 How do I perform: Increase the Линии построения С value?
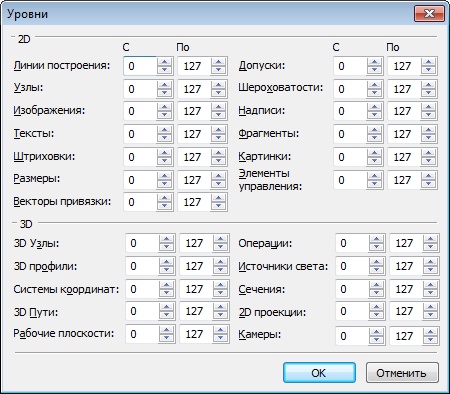tap(164, 62)
